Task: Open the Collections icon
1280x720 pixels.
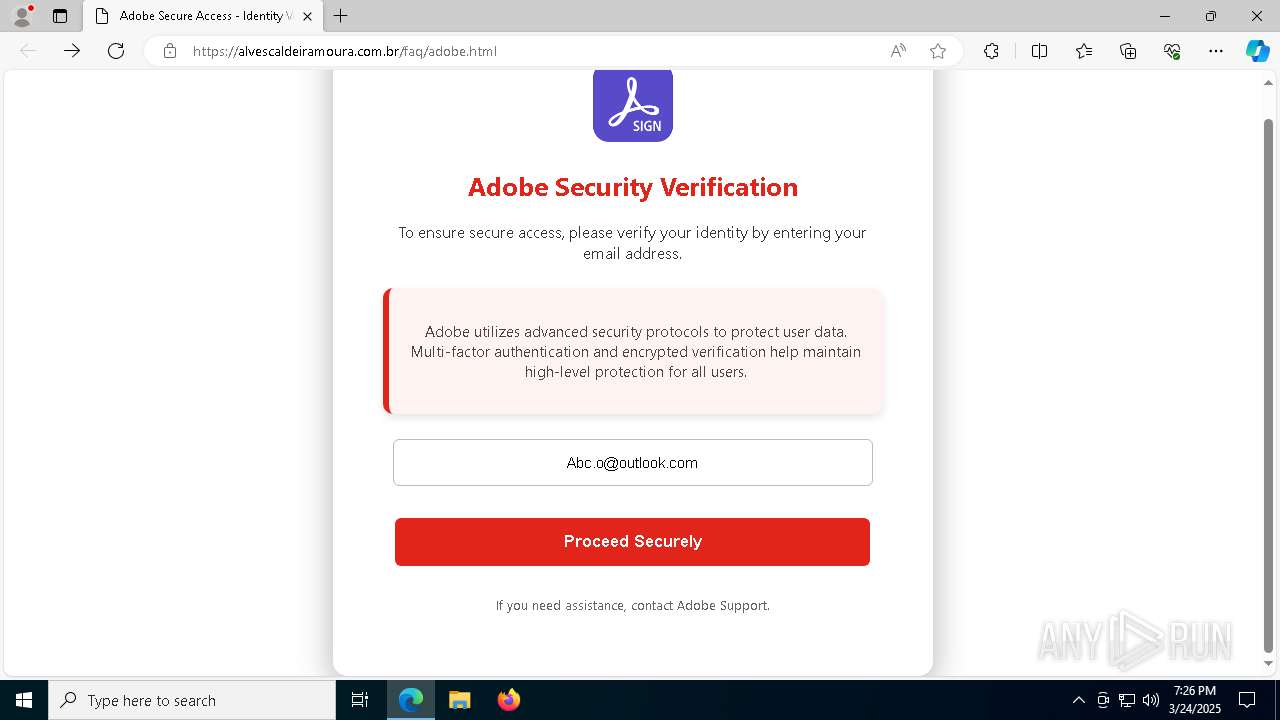Action: [1128, 51]
